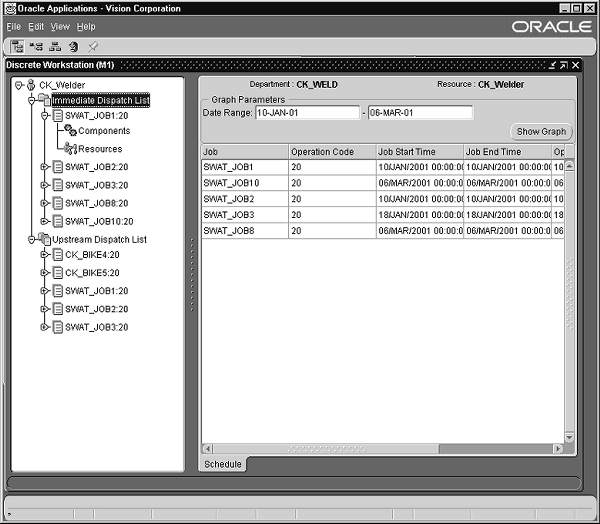The image size is (600, 524).
Task: Click the document icon beside SWAT_JOB8:20
Action: tap(58, 203)
